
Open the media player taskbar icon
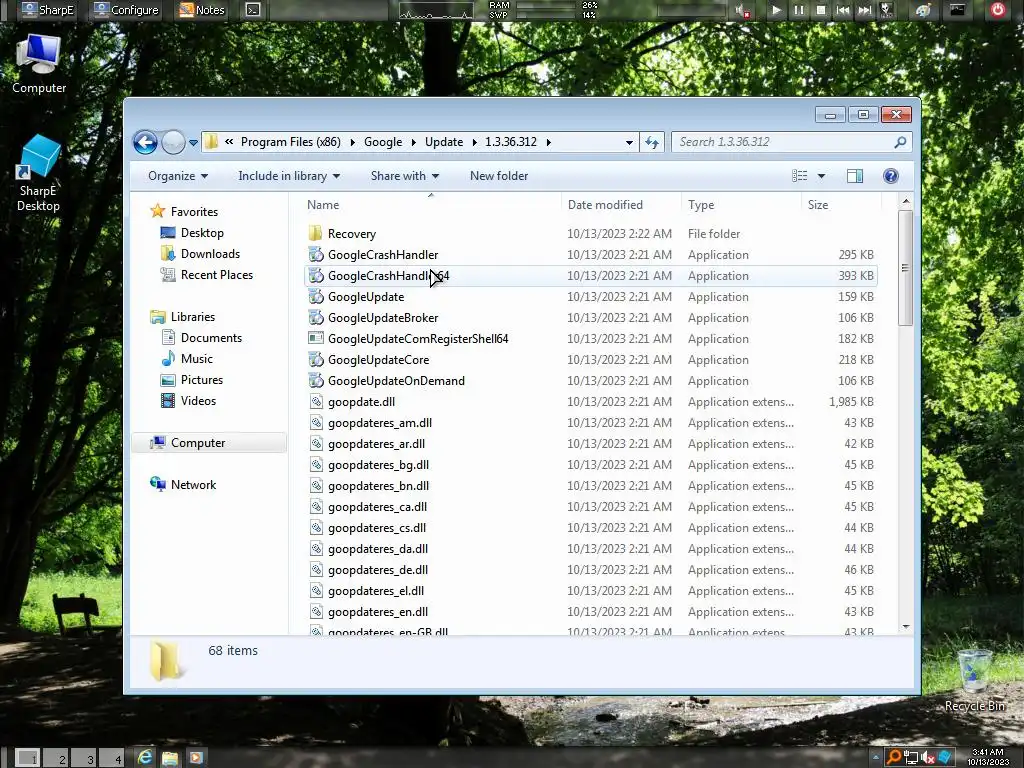point(195,758)
